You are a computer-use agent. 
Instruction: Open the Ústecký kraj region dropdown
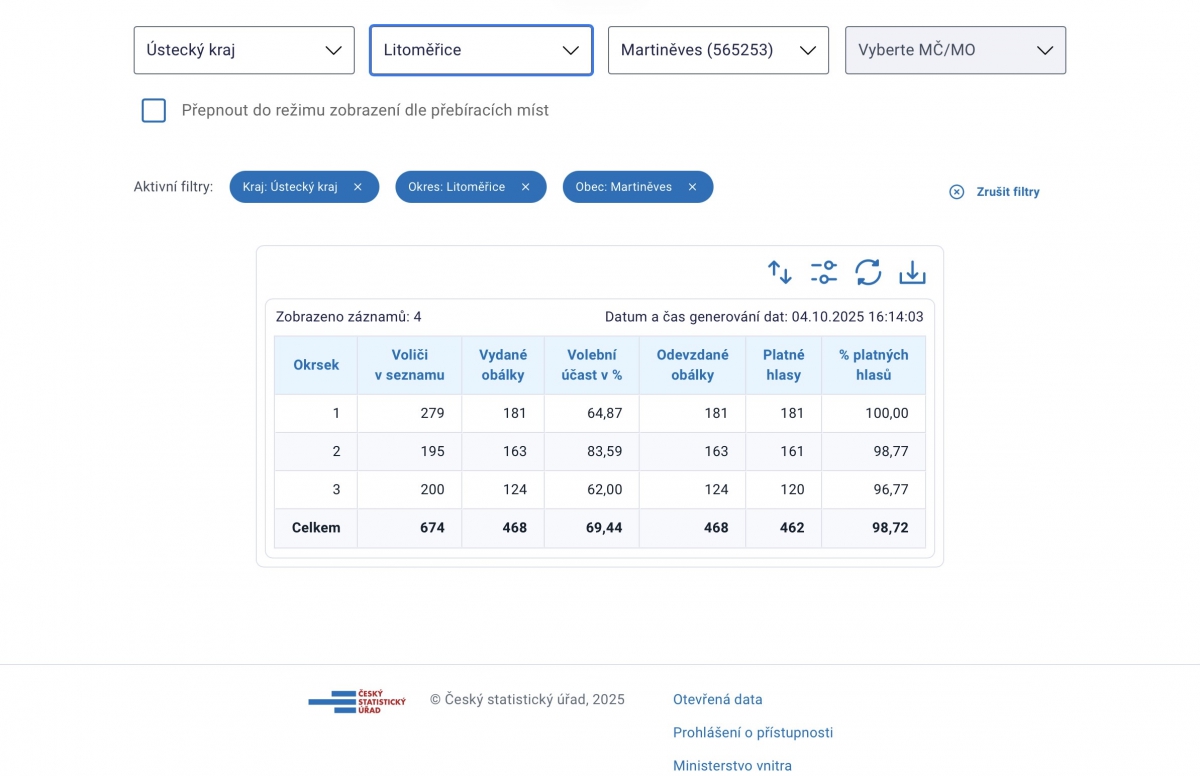tap(244, 50)
